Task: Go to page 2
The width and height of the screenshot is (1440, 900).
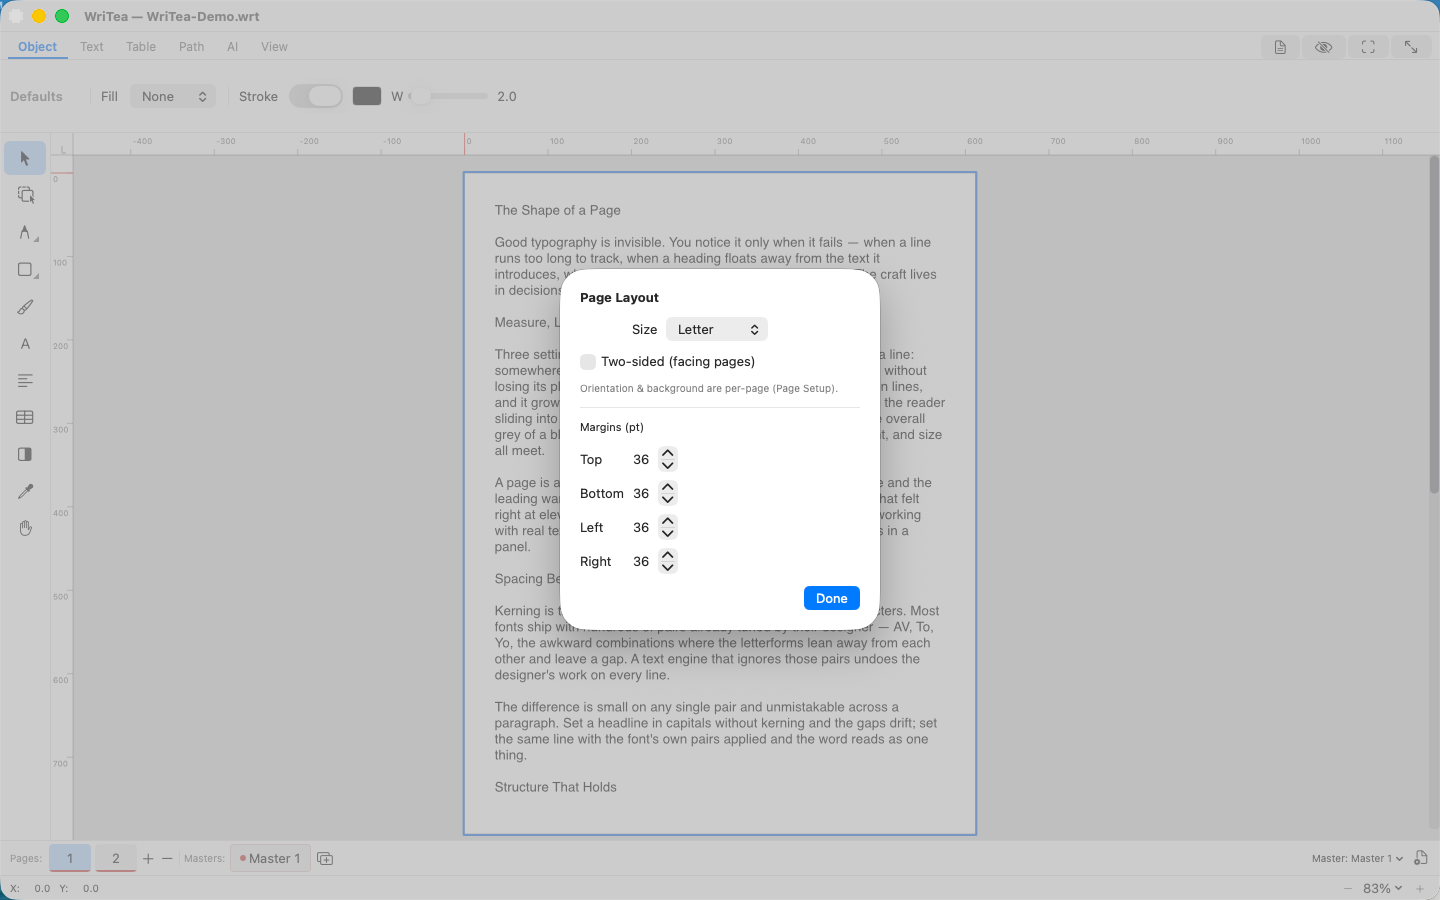Action: 116,858
